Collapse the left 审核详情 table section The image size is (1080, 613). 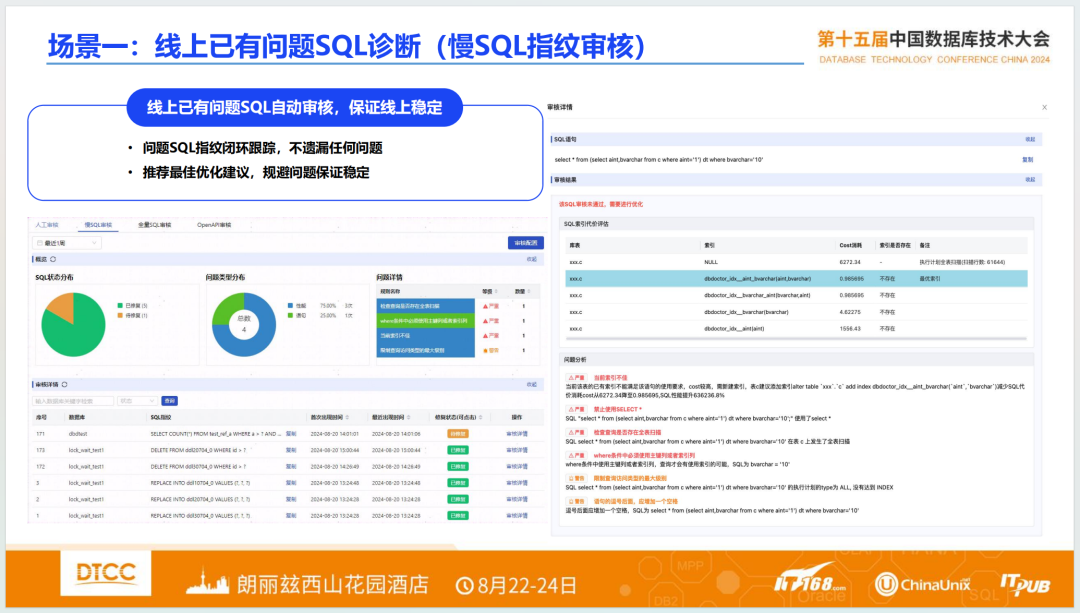tap(532, 385)
